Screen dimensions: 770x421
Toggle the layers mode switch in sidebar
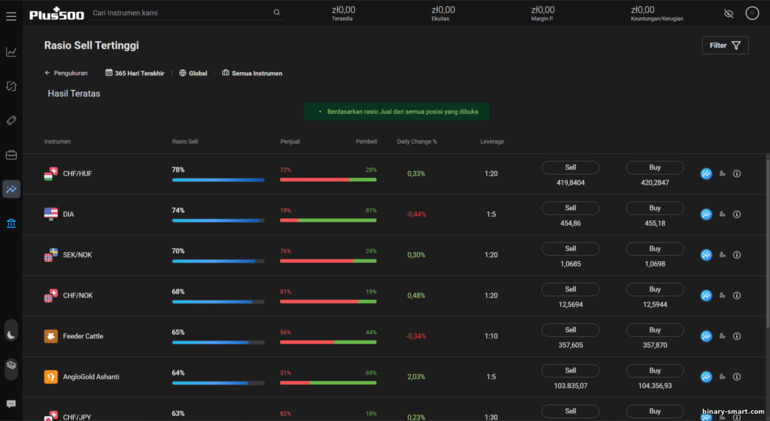click(11, 366)
